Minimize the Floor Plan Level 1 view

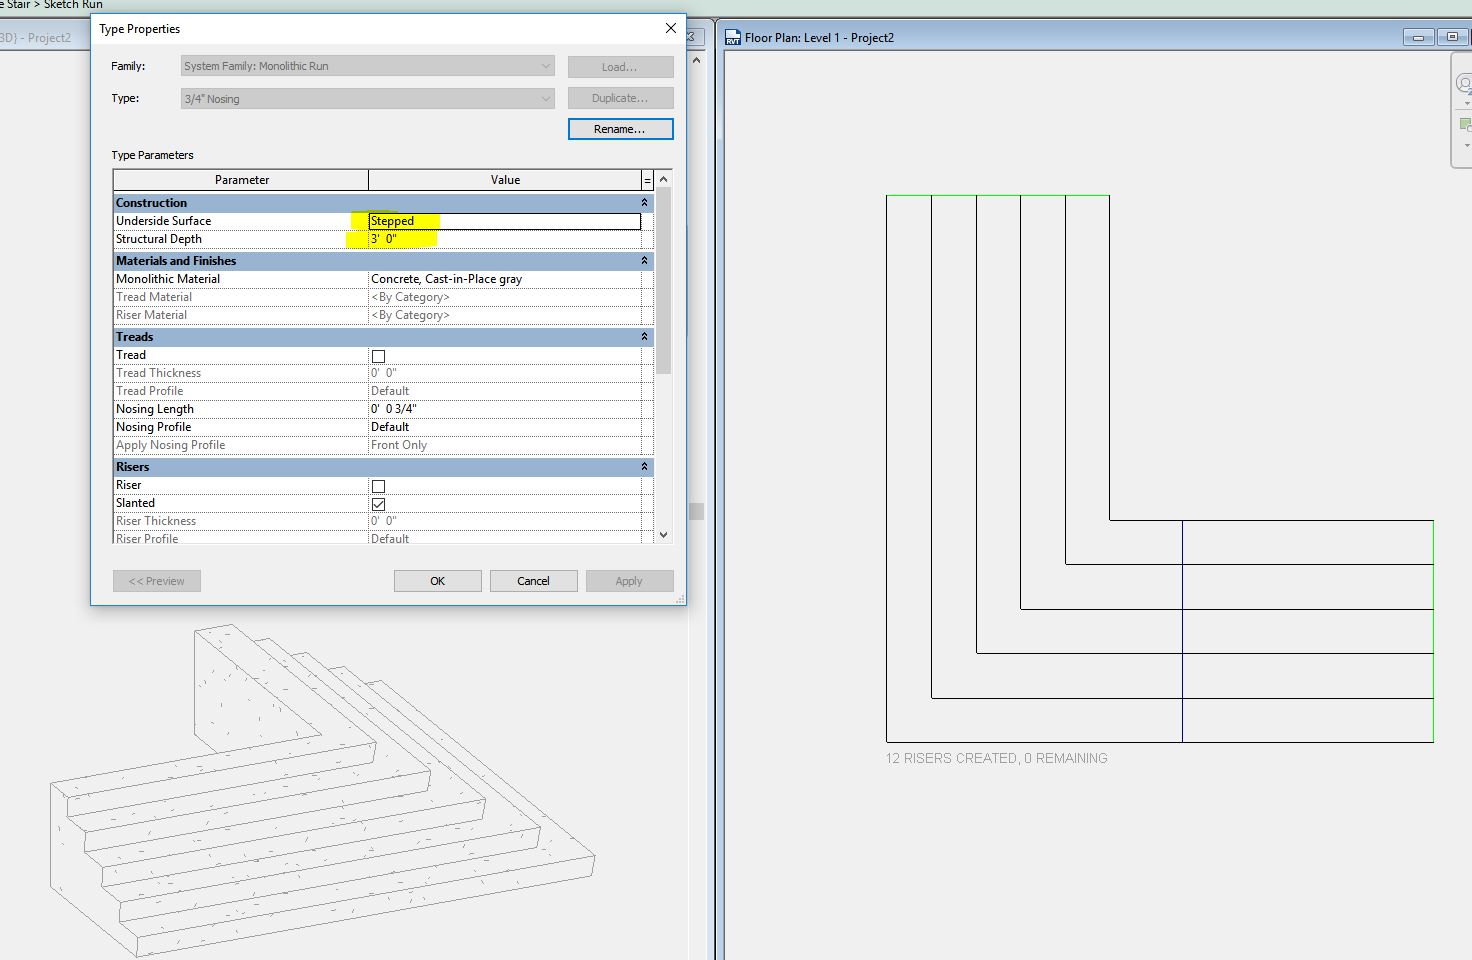point(1418,38)
